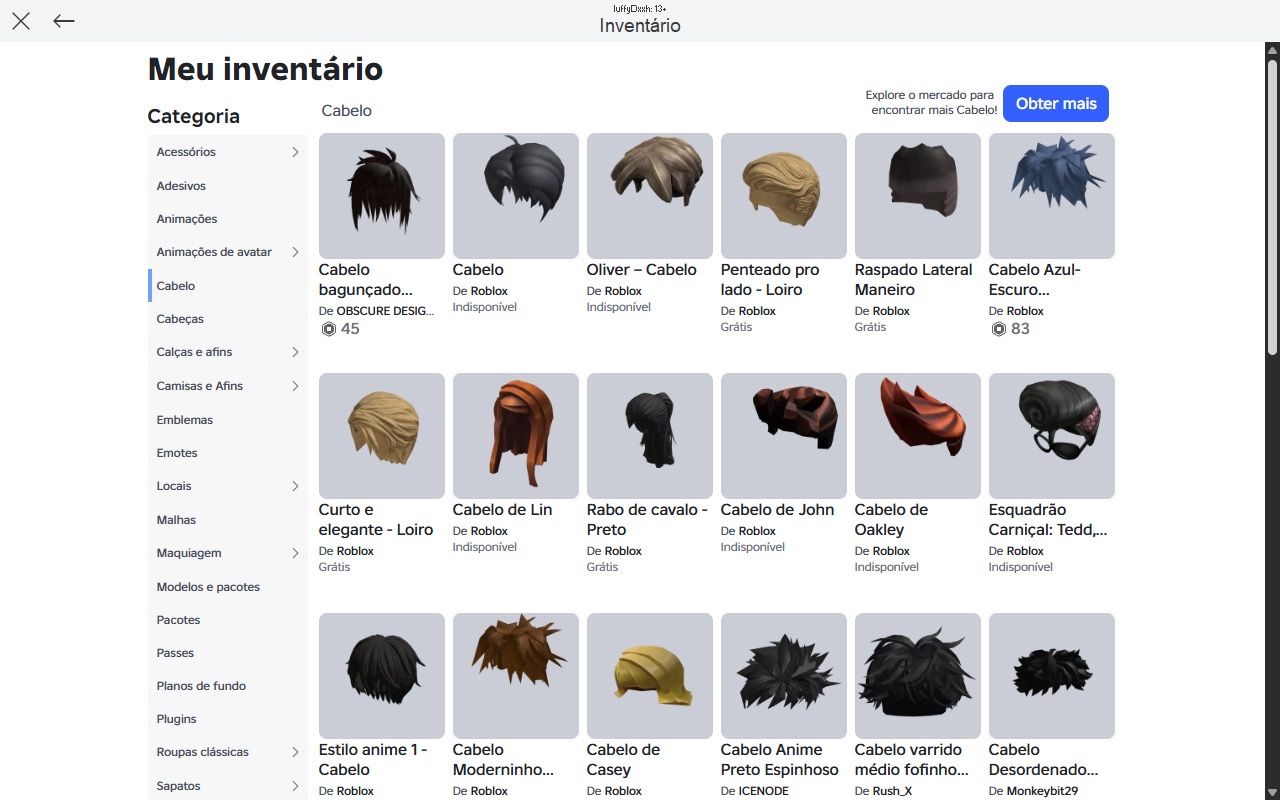The image size is (1280, 800).
Task: Select the Esquadrão Carniçal Tedd thumbnail
Action: [1052, 436]
